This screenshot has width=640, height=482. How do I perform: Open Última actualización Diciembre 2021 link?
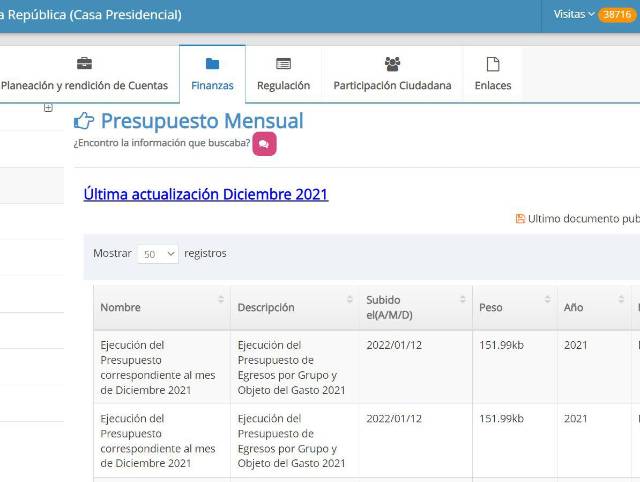click(205, 194)
